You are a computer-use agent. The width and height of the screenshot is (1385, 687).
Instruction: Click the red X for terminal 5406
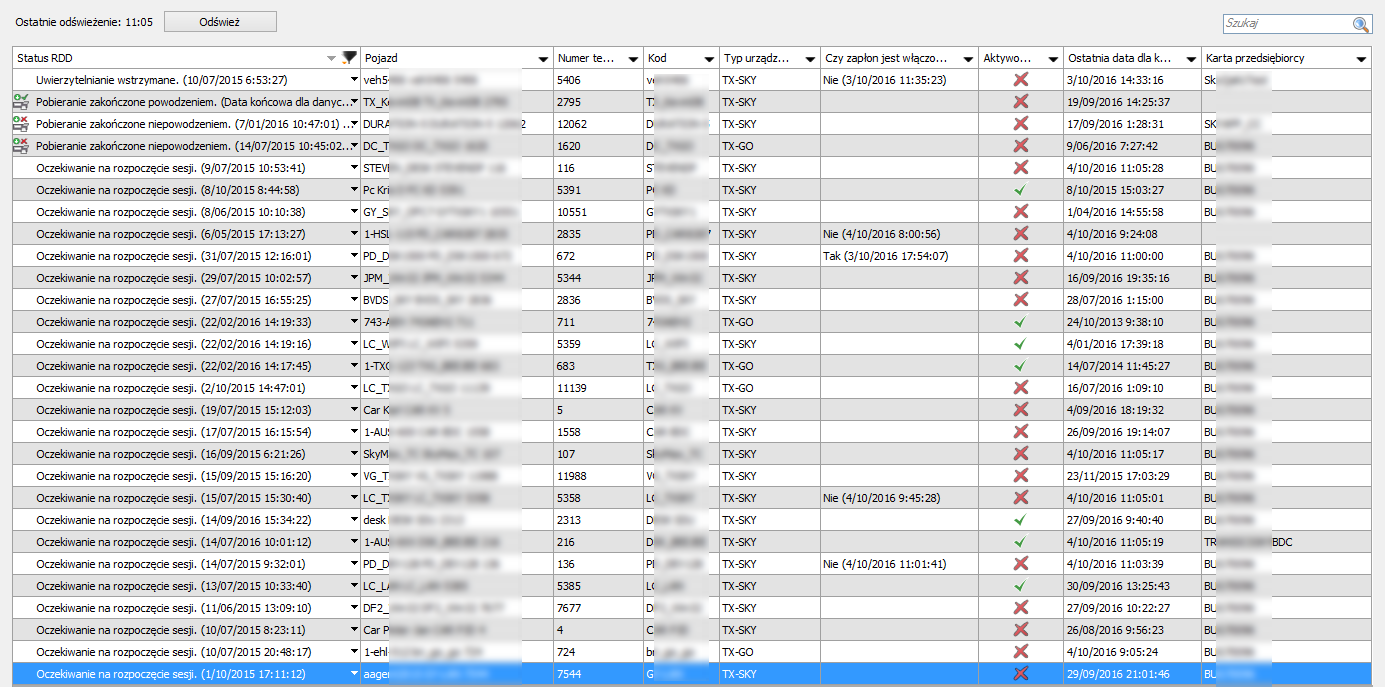[x=1020, y=80]
